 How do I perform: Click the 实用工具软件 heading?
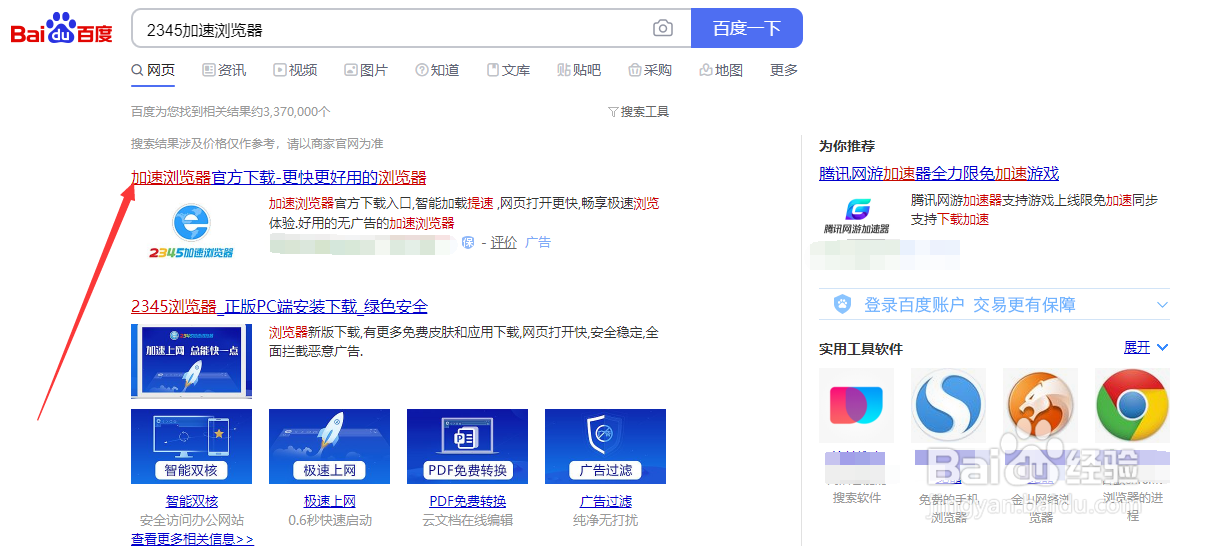coord(861,349)
